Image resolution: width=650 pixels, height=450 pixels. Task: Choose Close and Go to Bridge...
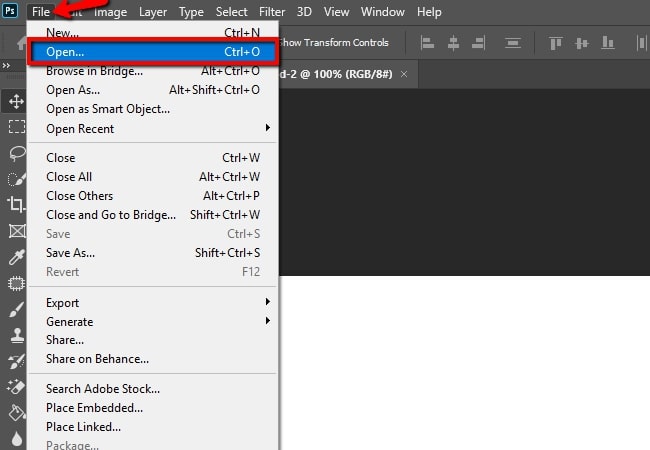click(x=153, y=215)
